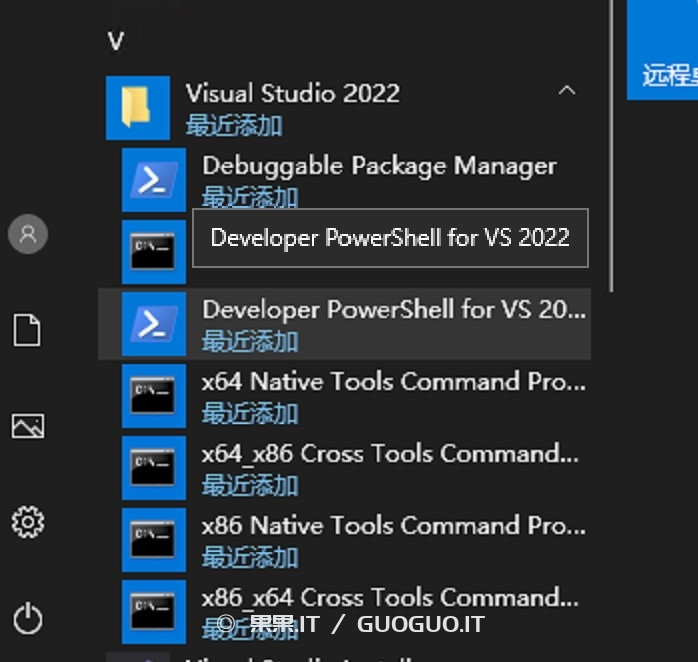Click x64 Native Tools Command Prompt icon
The width and height of the screenshot is (698, 662).
[154, 396]
